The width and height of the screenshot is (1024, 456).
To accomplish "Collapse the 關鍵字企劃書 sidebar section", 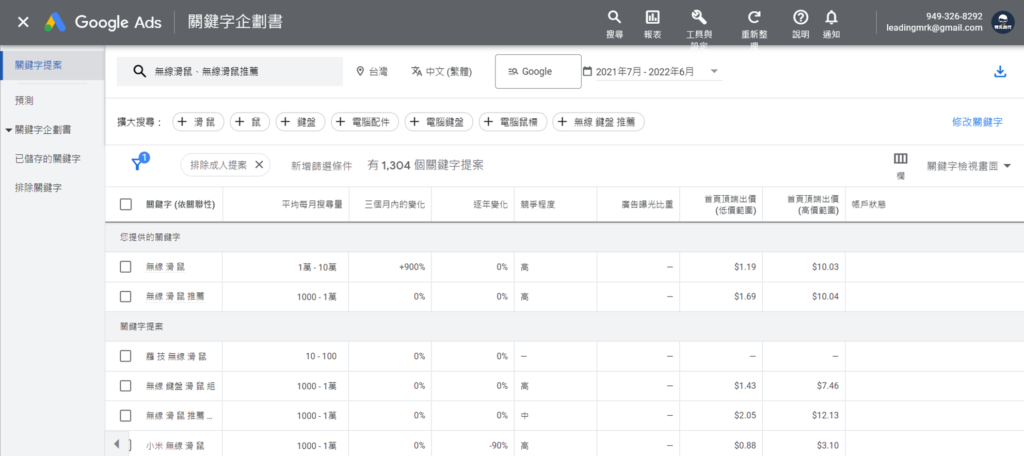I will click(x=8, y=130).
